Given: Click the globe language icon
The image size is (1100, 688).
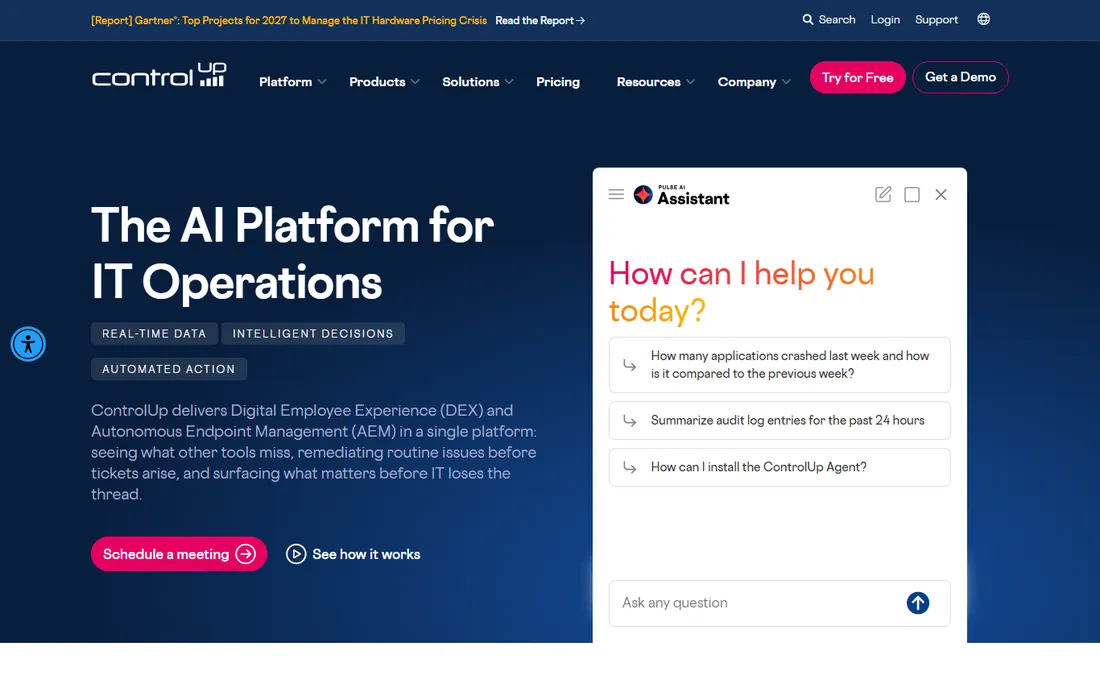Looking at the screenshot, I should [x=984, y=20].
